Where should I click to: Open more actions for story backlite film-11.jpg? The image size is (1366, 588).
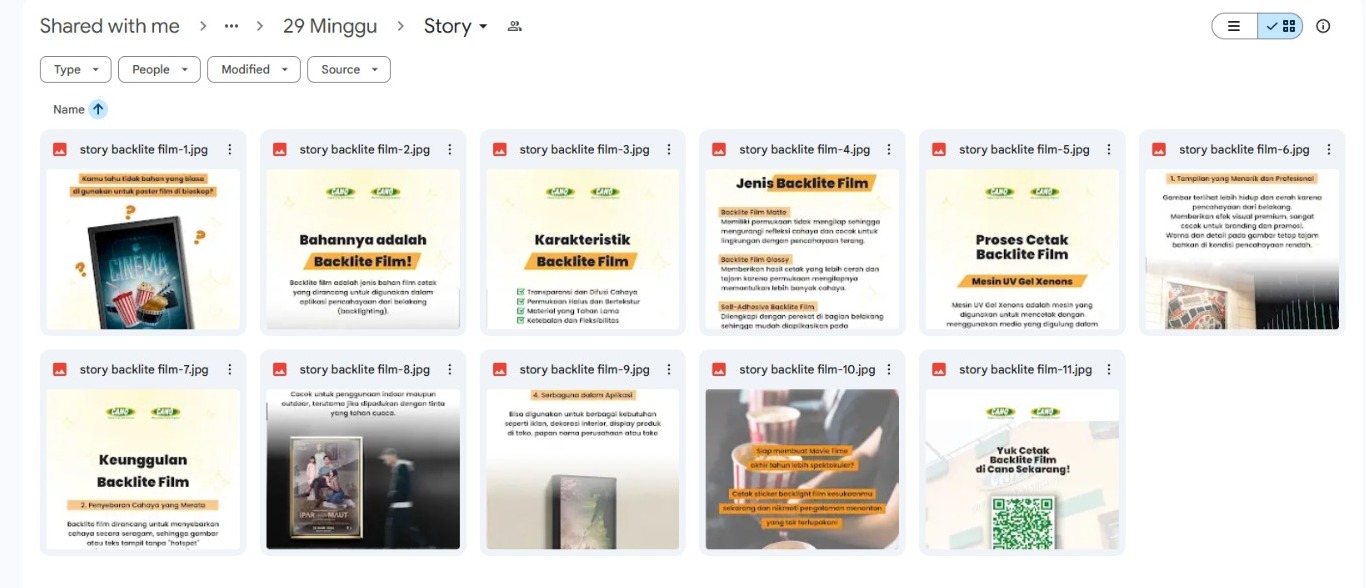click(x=1109, y=369)
